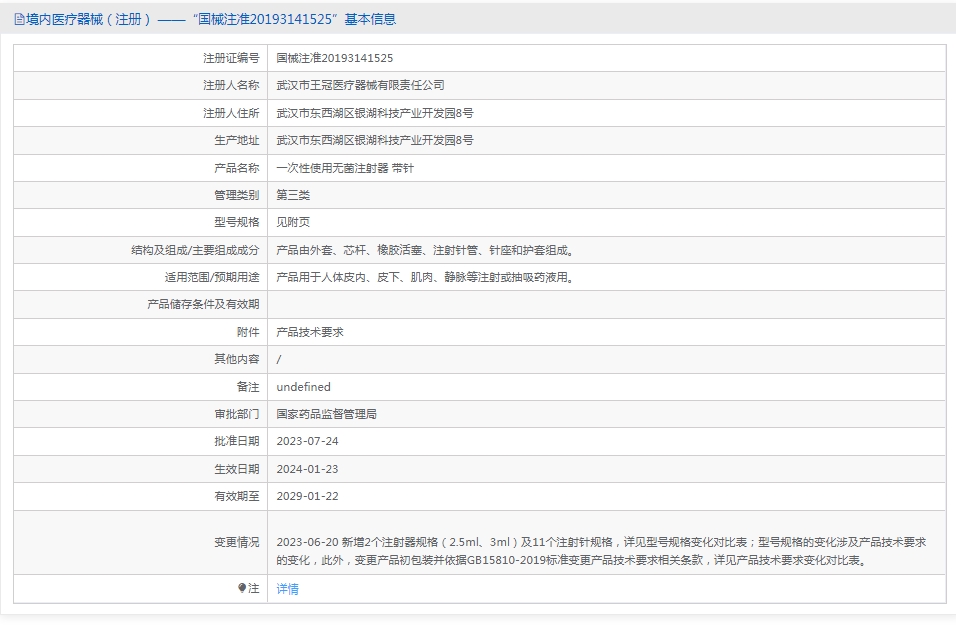The image size is (956, 625).
Task: Click the 产品储存条件及有效期 label
Action: (203, 304)
